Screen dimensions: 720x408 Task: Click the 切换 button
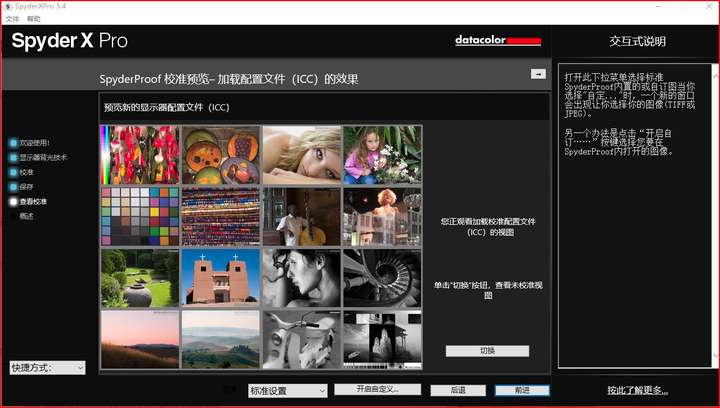487,351
